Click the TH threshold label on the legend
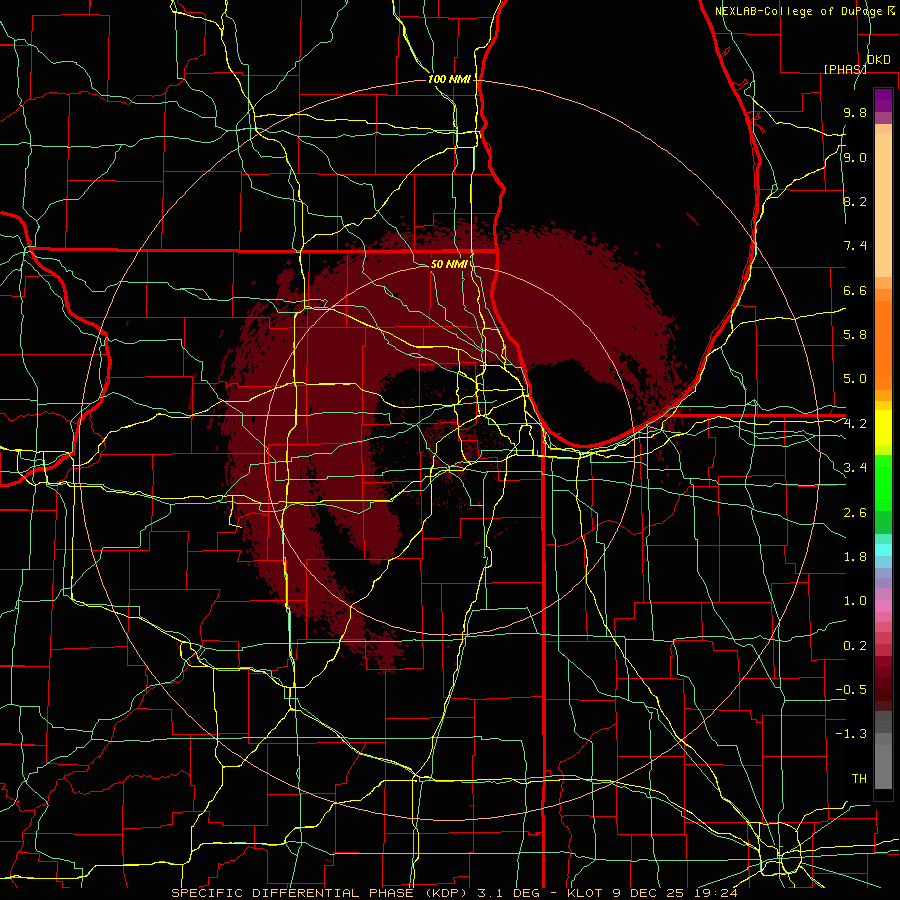The height and width of the screenshot is (900, 900). coord(859,779)
